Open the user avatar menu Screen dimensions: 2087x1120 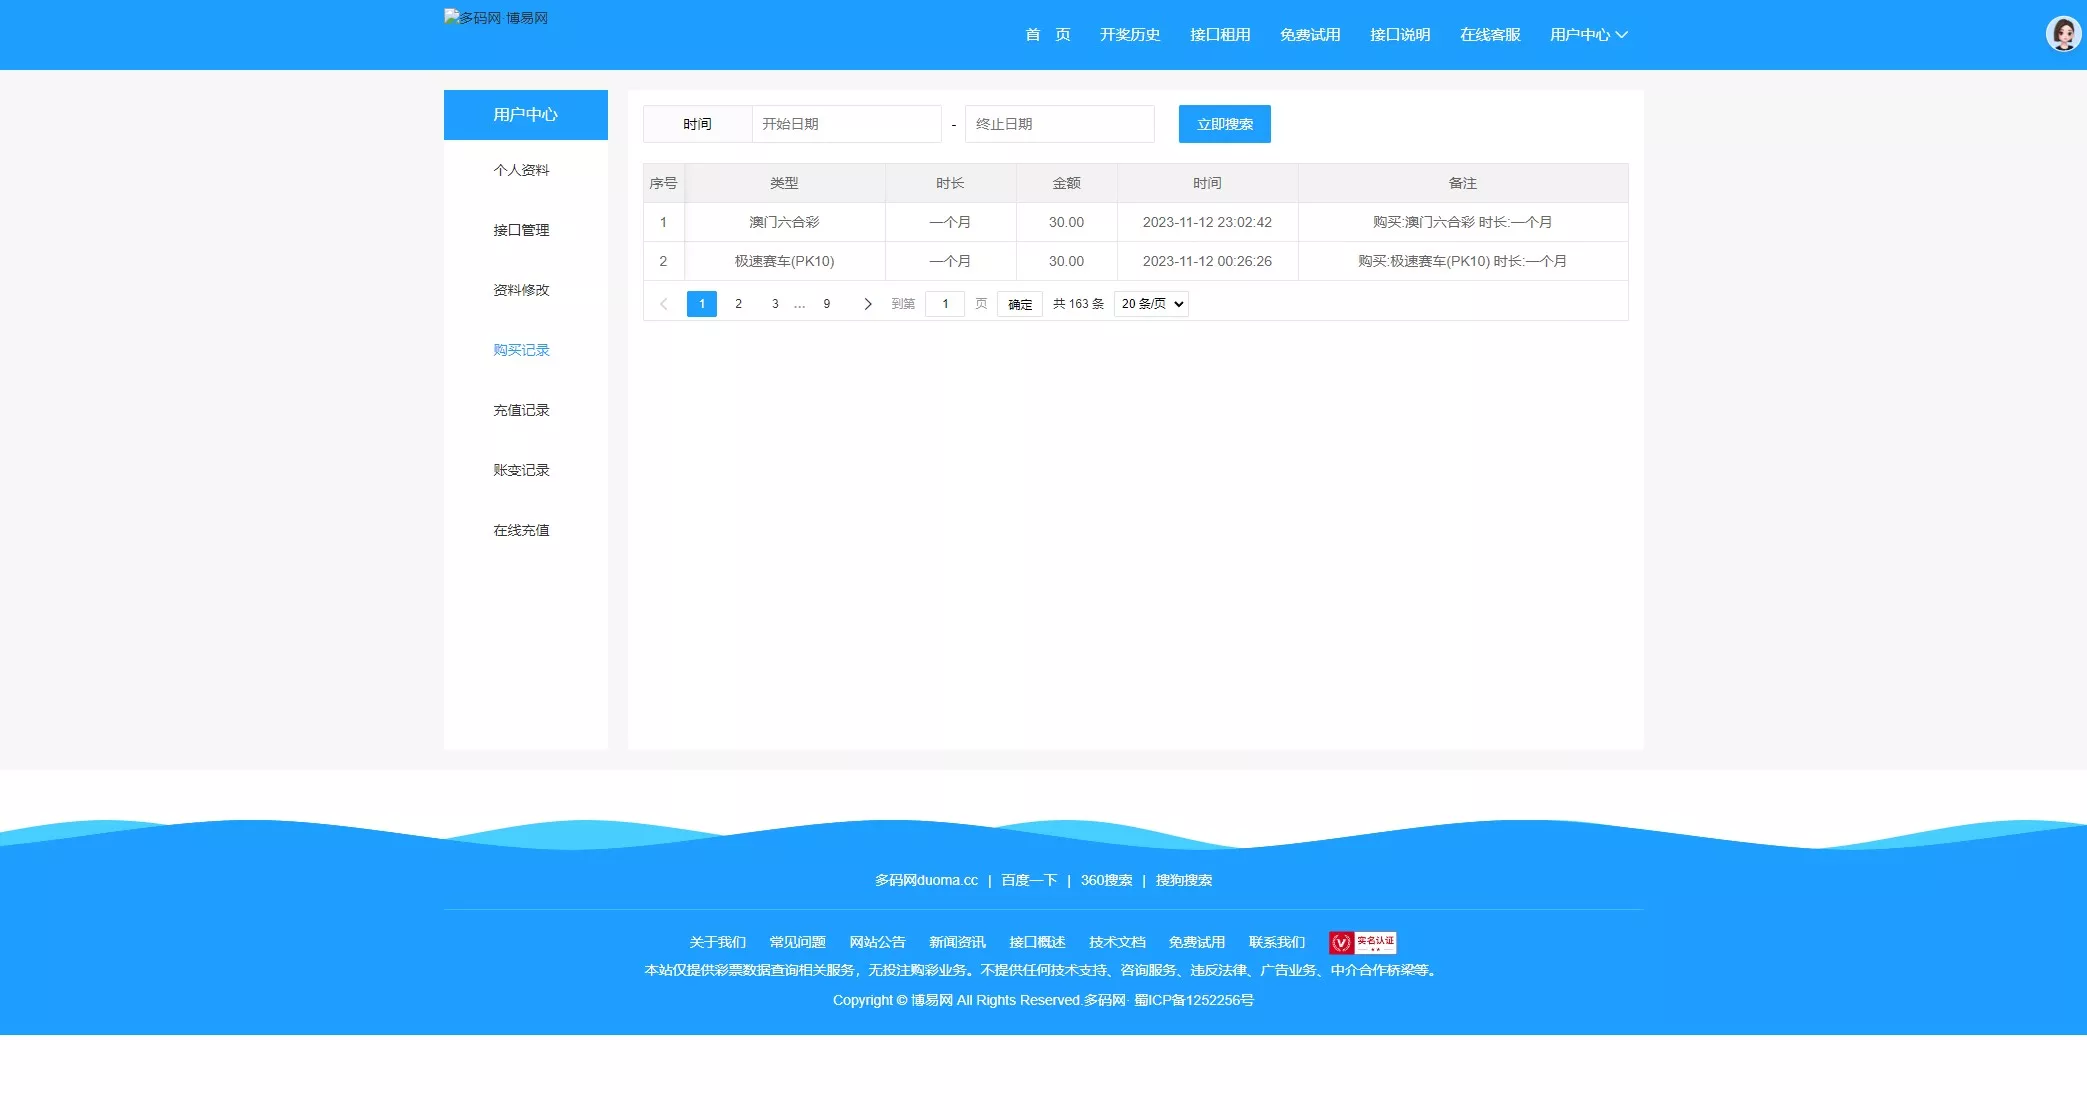pyautogui.click(x=2062, y=33)
